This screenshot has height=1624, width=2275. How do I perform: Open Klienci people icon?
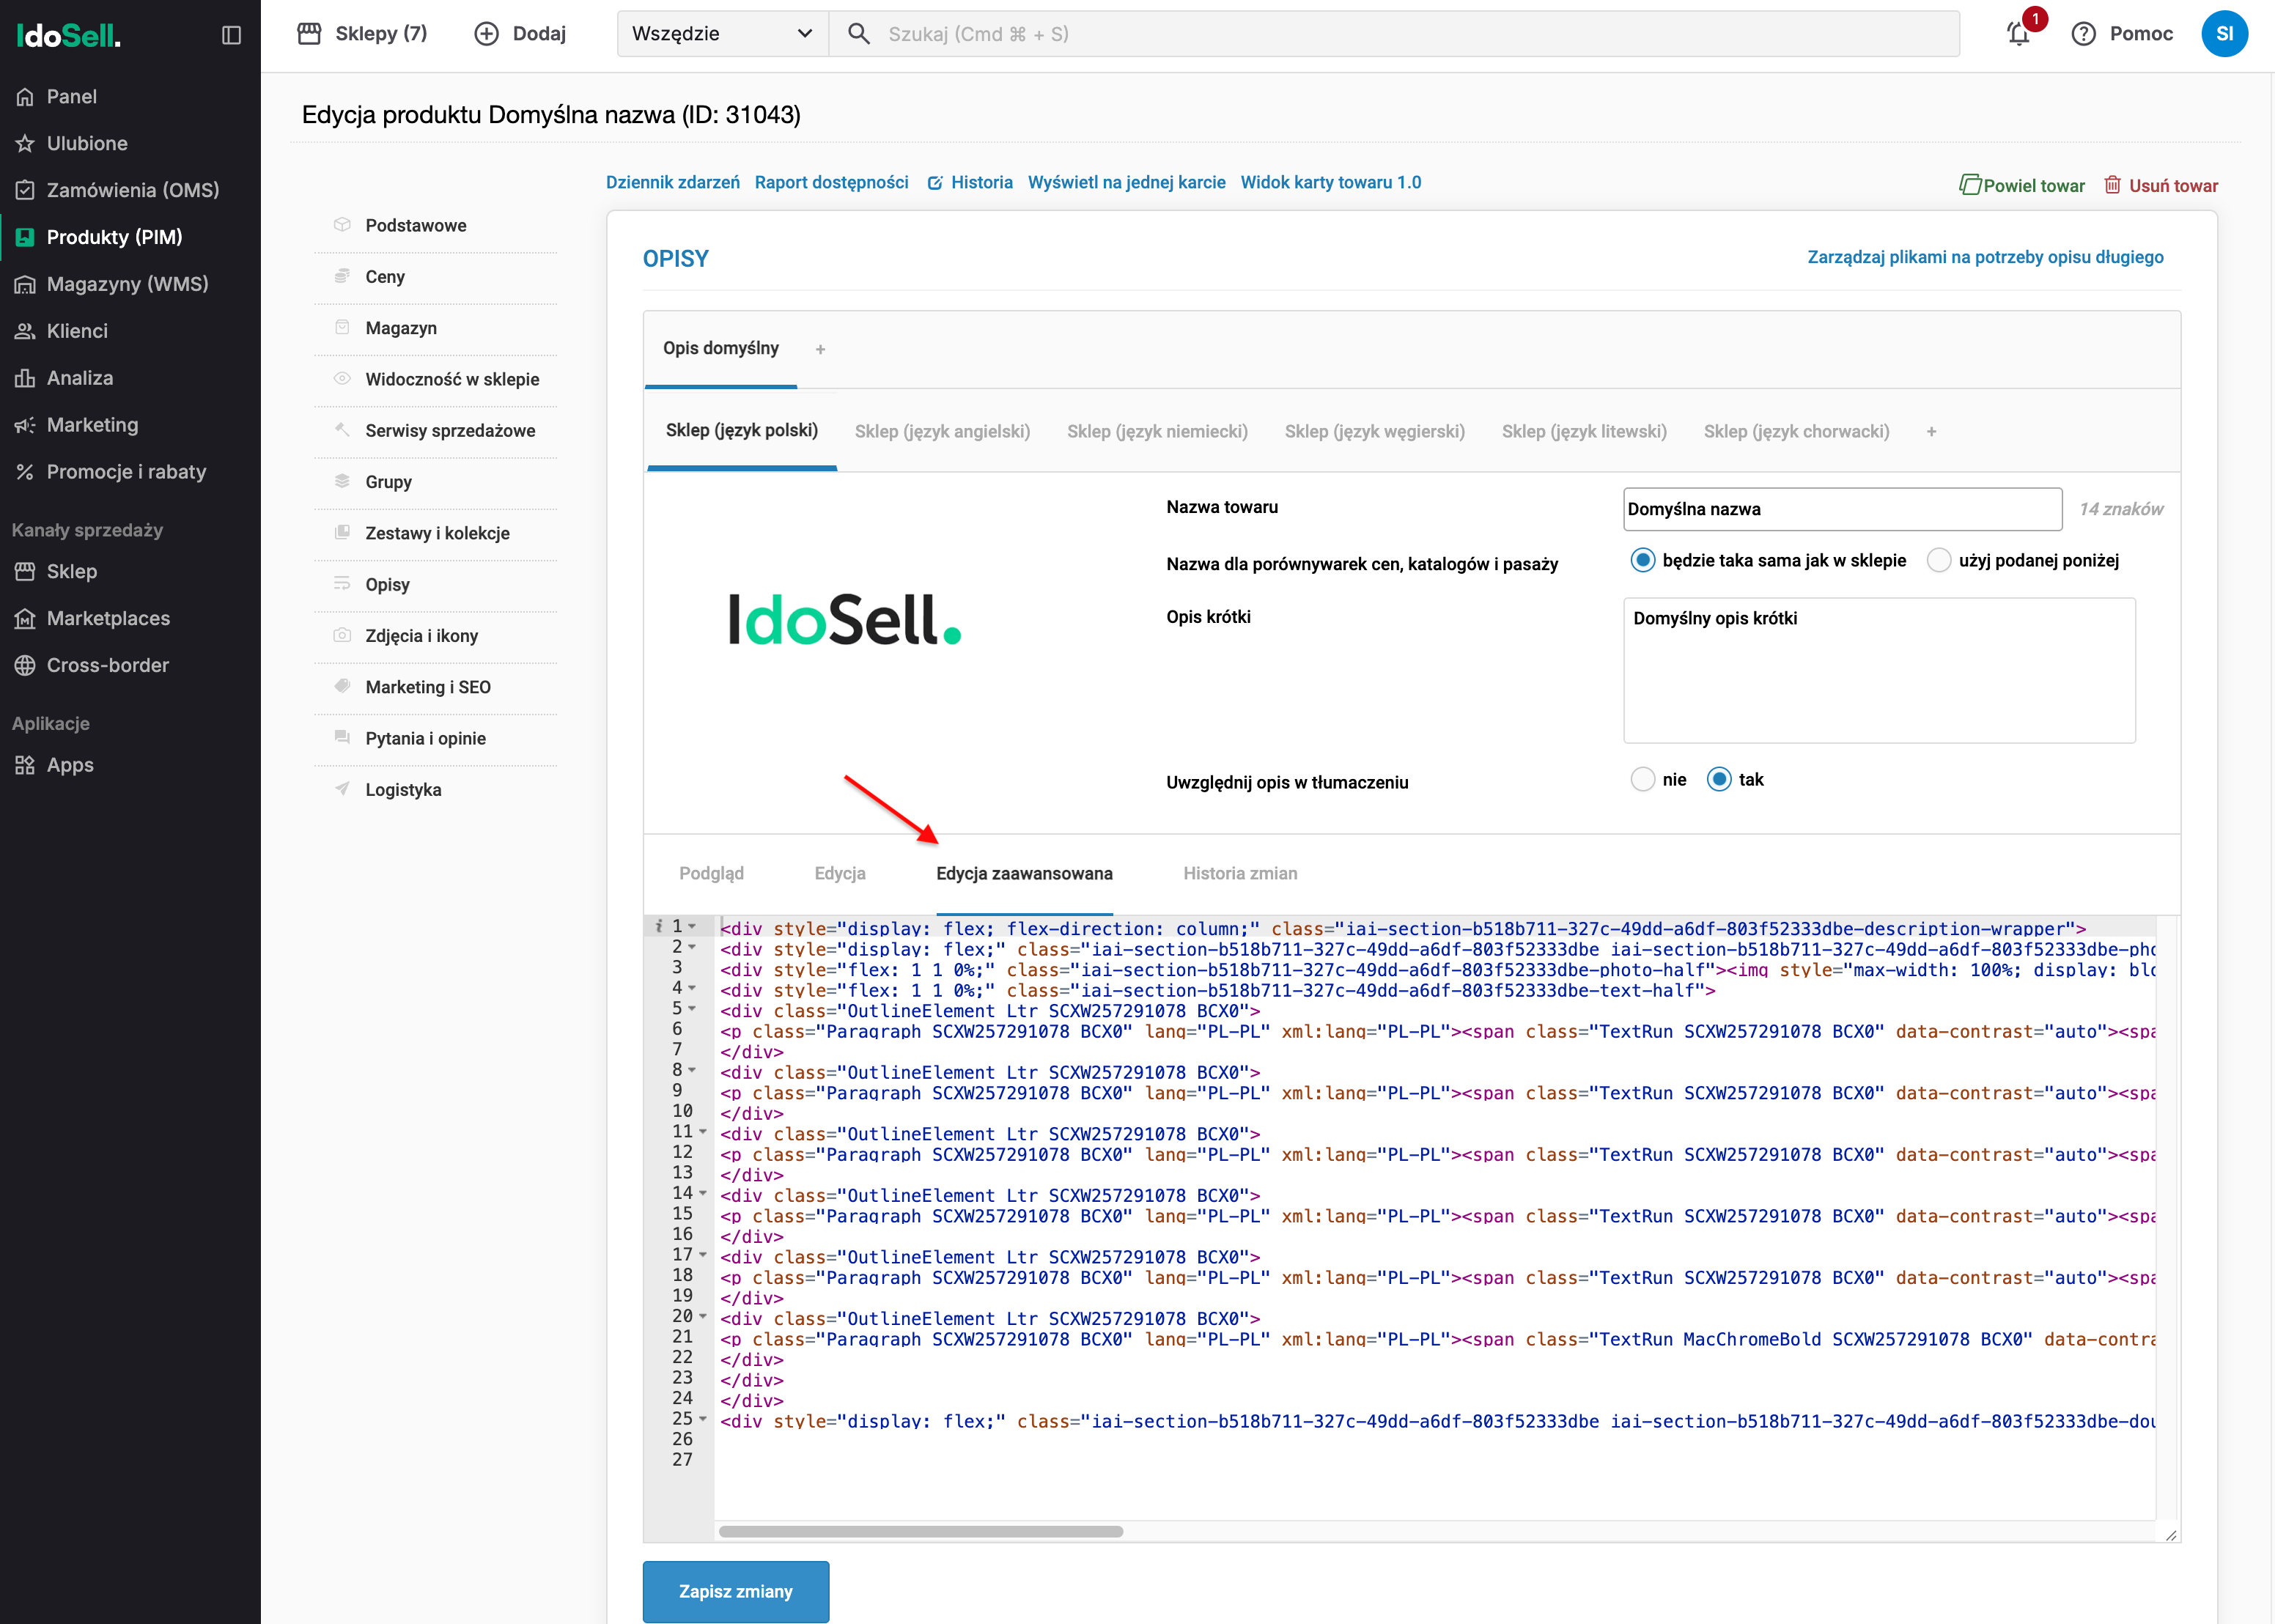pos(25,331)
